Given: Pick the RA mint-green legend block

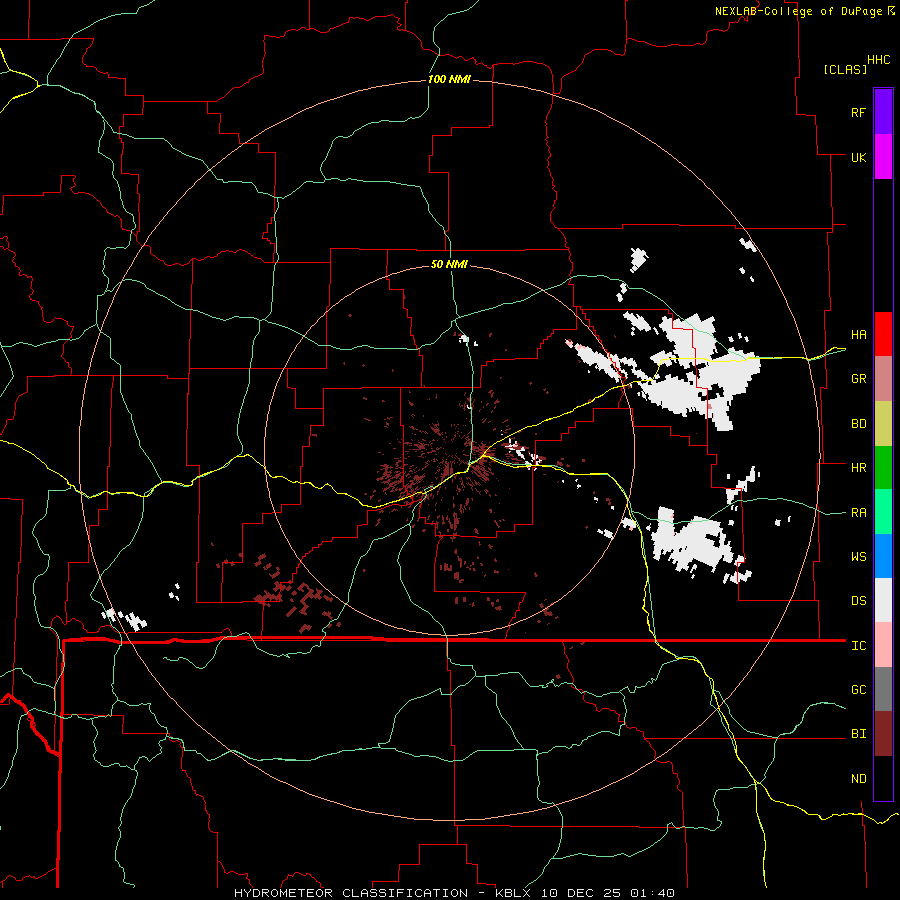Looking at the screenshot, I should [883, 512].
